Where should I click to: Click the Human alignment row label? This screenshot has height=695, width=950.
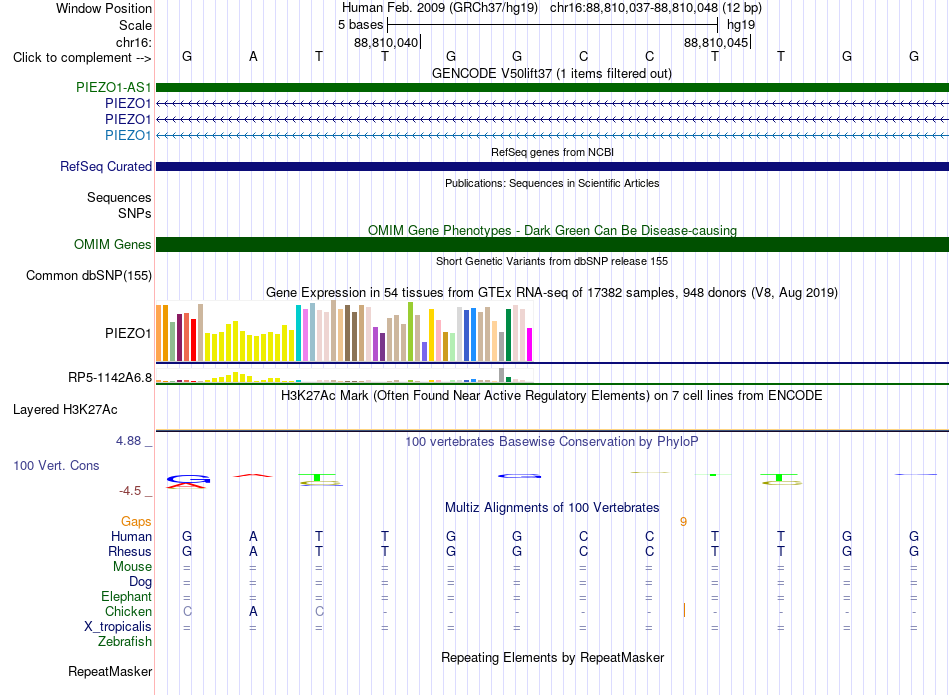[x=131, y=536]
